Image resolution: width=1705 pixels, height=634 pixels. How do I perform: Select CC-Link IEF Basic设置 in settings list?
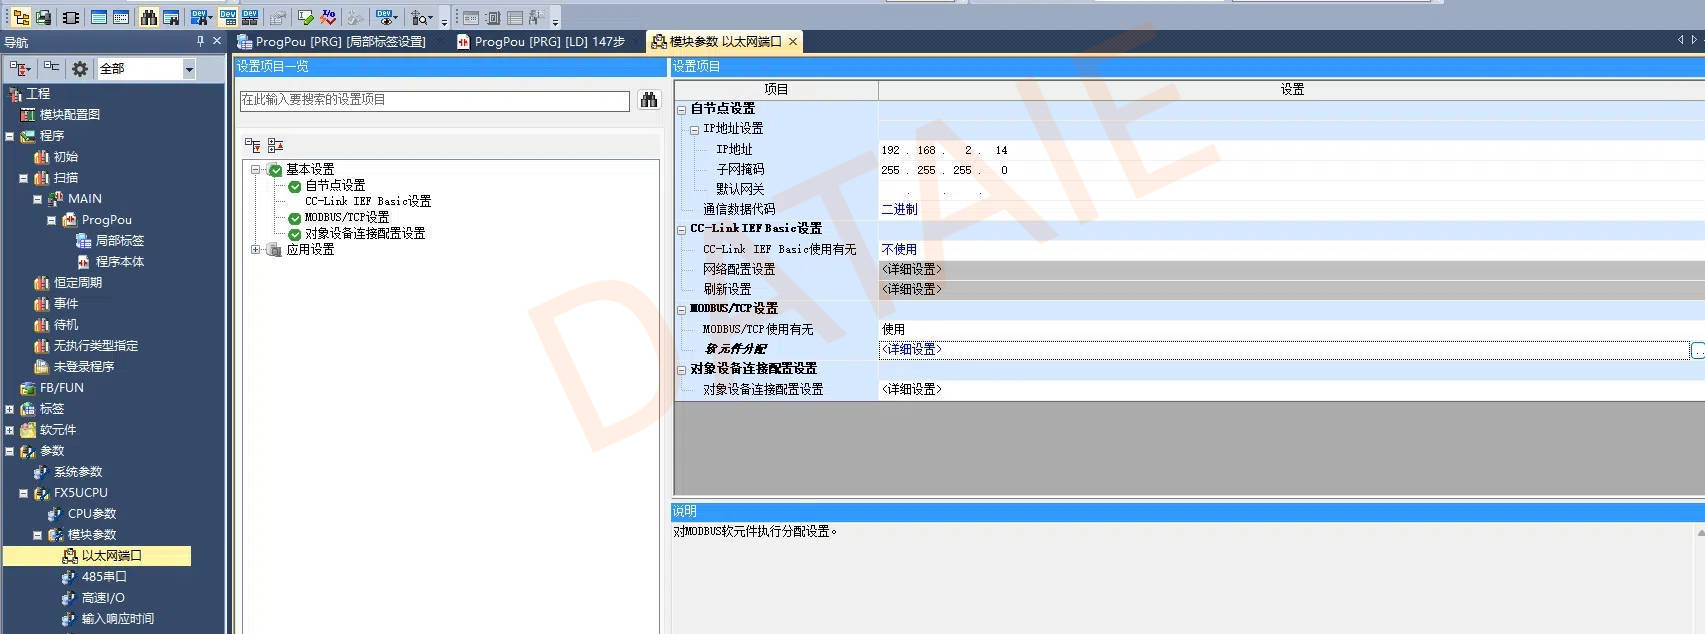(368, 201)
